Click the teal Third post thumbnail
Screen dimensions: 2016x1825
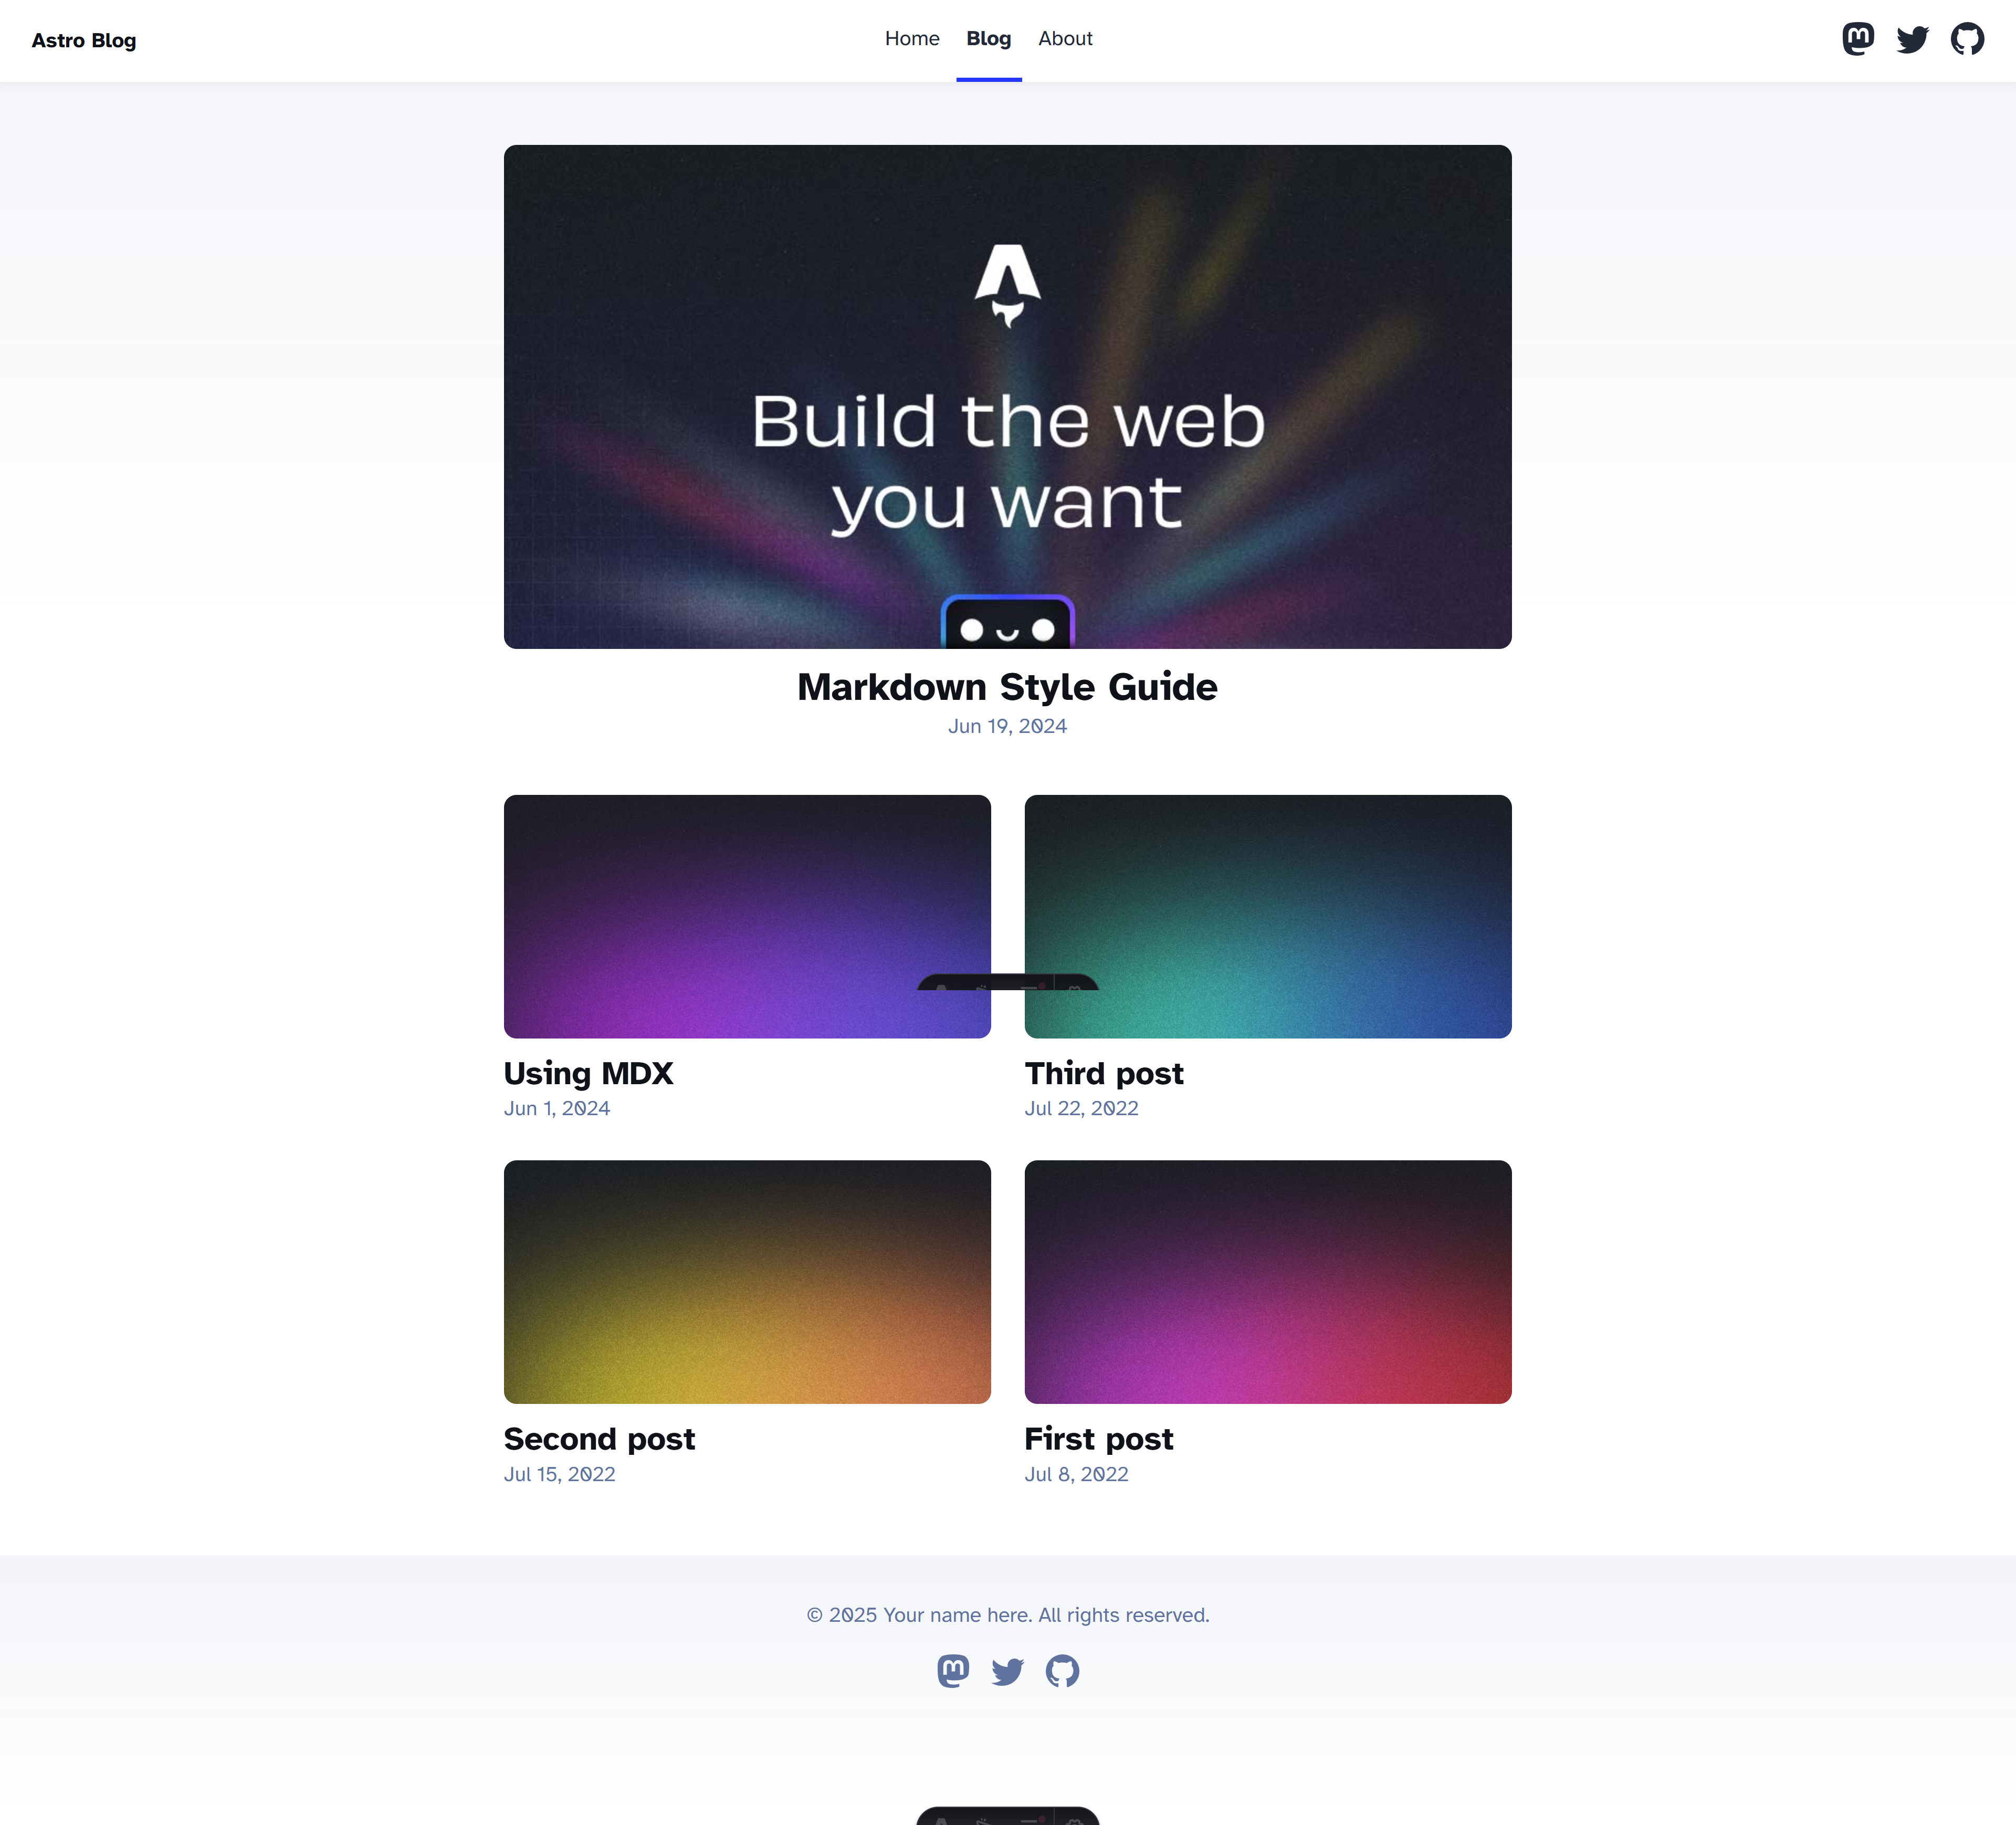[1268, 916]
